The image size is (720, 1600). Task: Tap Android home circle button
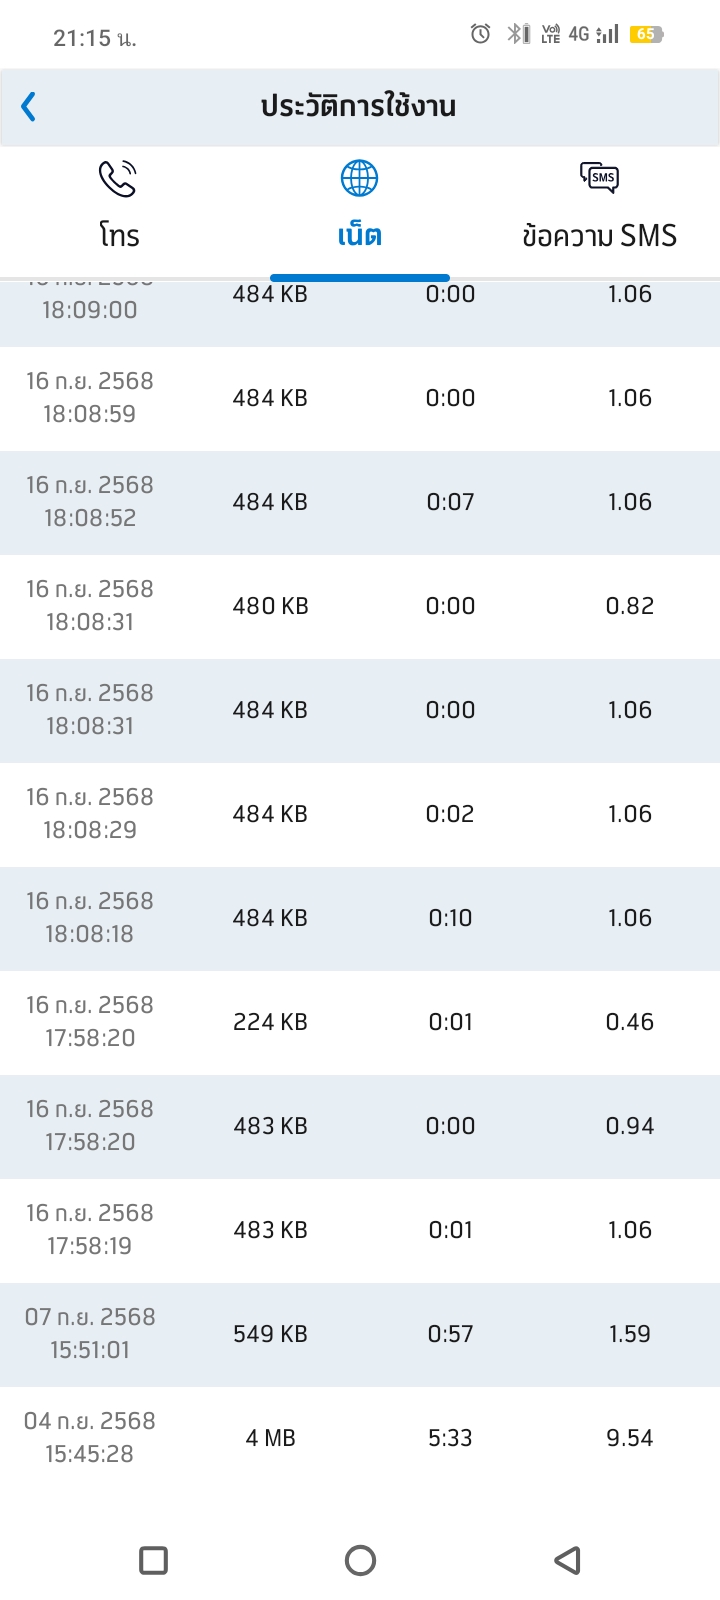(360, 1560)
